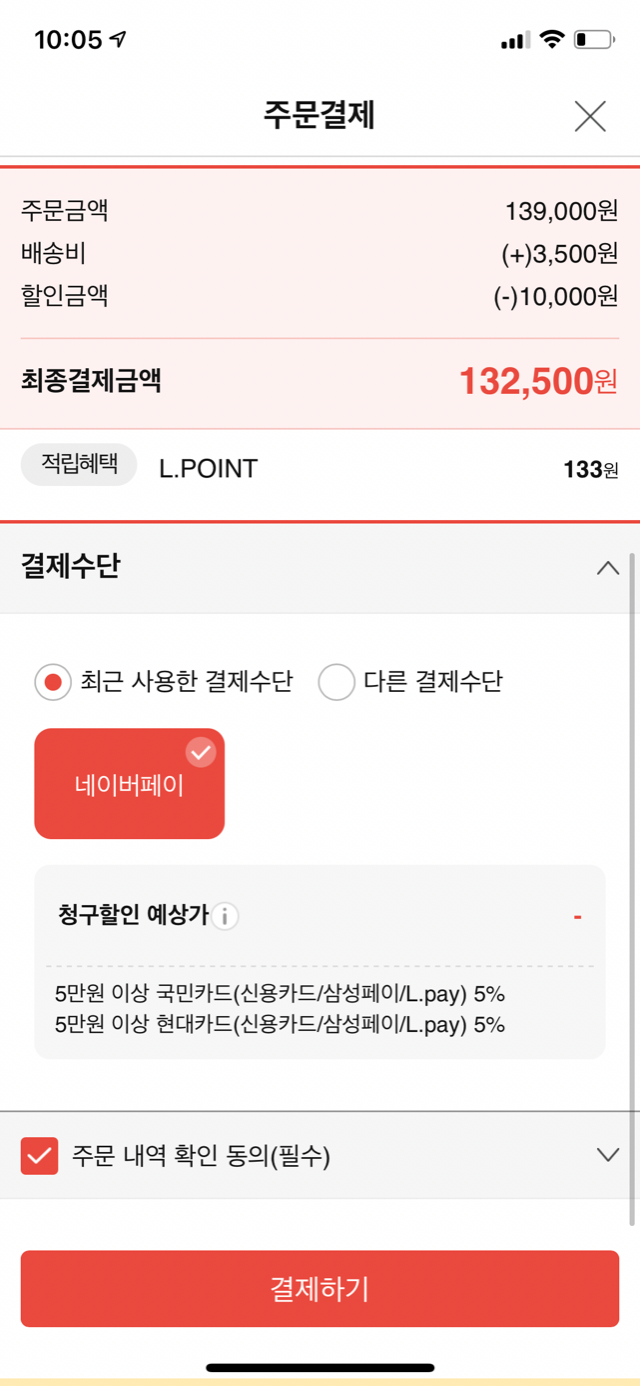Tap the Wi-Fi icon in status bar
The height and width of the screenshot is (1386, 640).
tap(551, 39)
